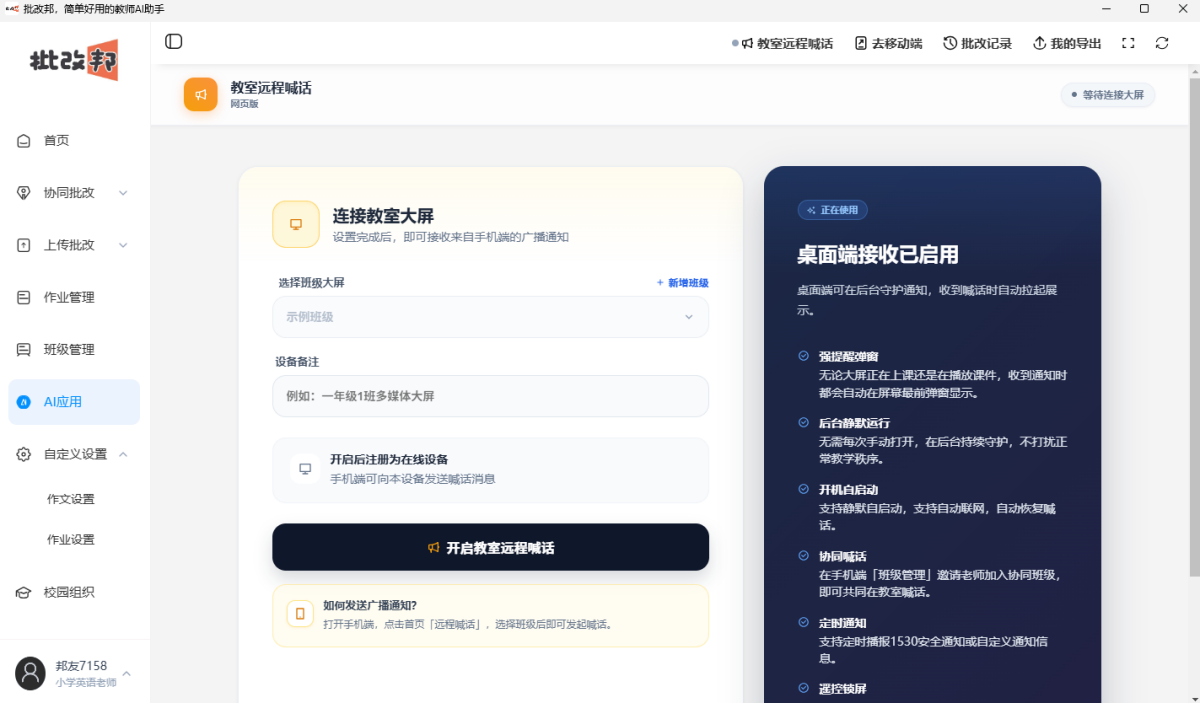The image size is (1200, 703).
Task: Expand user menu chevron beside 邦友7158
Action: pyautogui.click(x=127, y=673)
